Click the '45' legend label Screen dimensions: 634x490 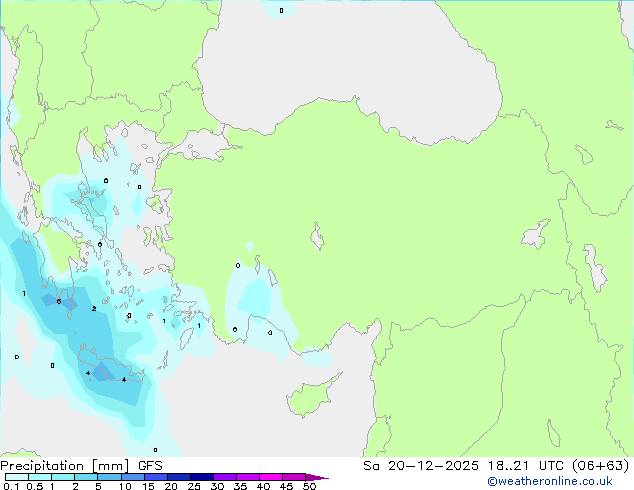pyautogui.click(x=286, y=486)
